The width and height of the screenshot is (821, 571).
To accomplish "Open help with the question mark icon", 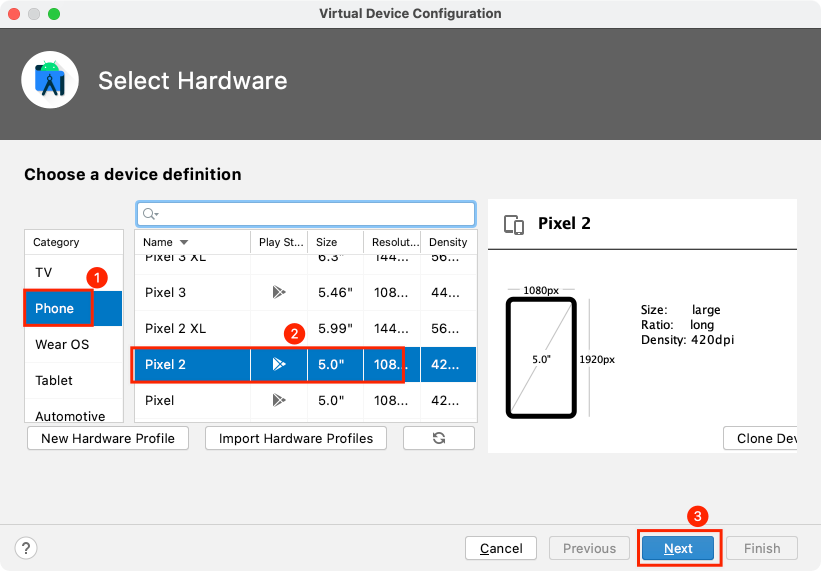I will pos(27,548).
